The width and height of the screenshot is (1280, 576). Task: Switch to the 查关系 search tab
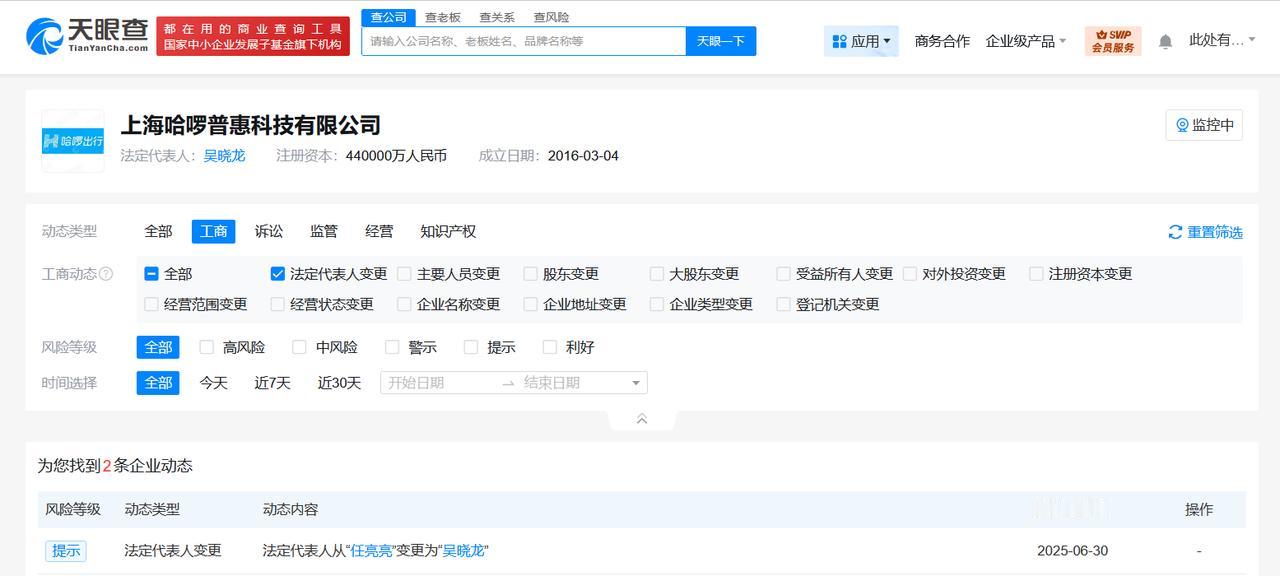click(x=497, y=17)
